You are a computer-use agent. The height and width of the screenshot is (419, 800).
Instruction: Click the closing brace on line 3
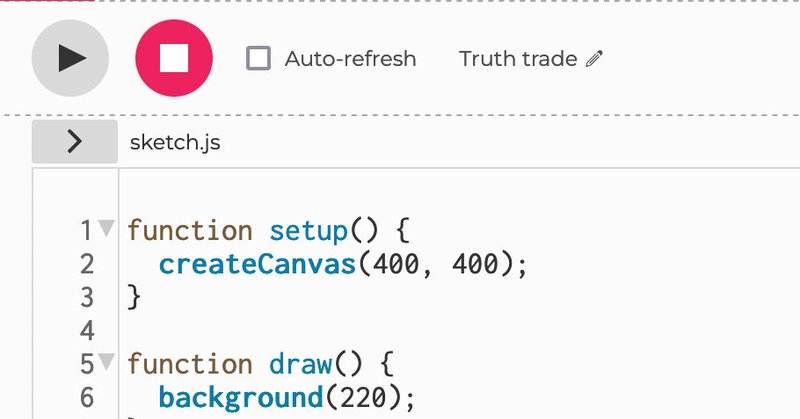134,298
